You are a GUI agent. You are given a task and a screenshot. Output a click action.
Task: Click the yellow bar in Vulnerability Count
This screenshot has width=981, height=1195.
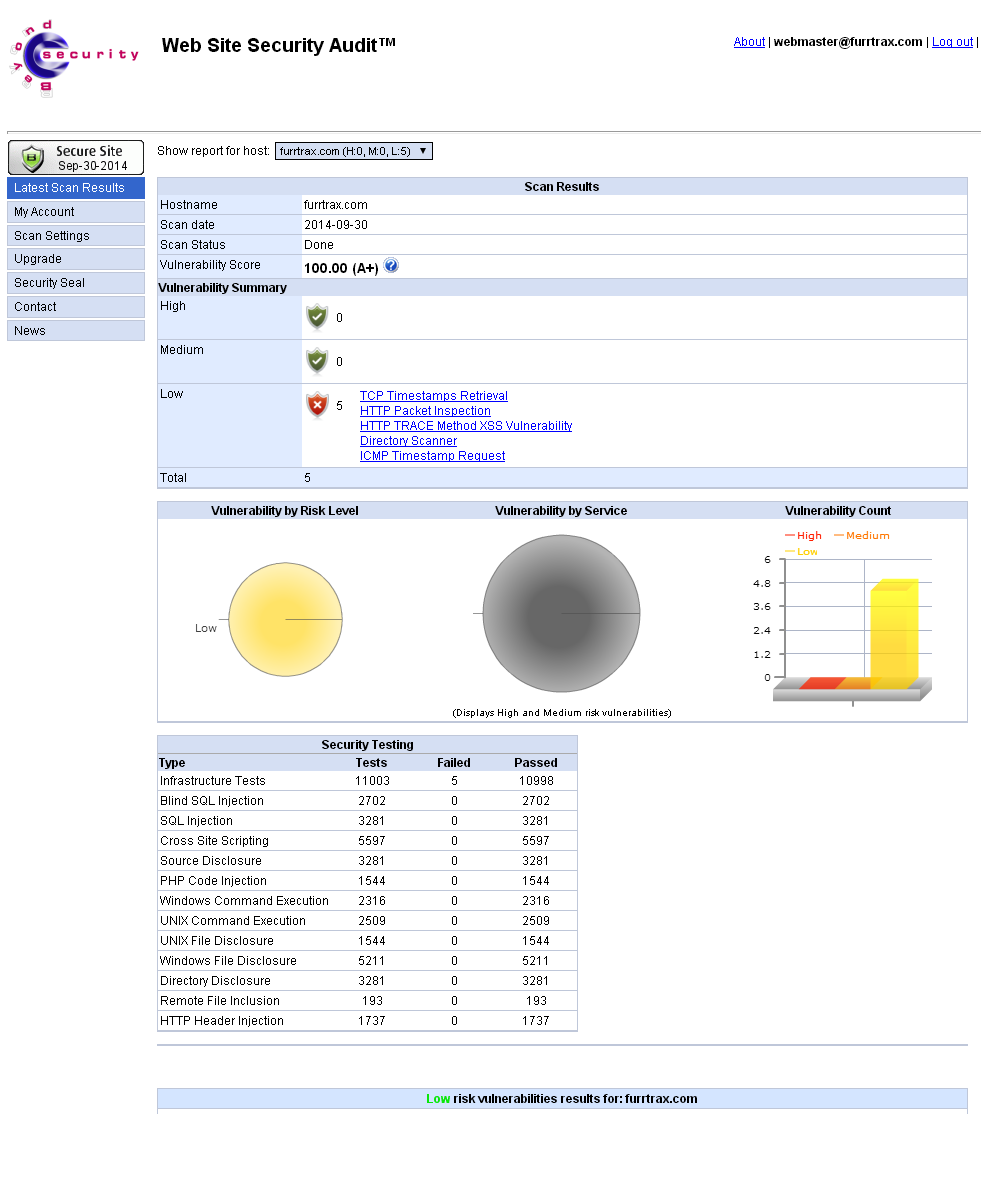(x=893, y=635)
